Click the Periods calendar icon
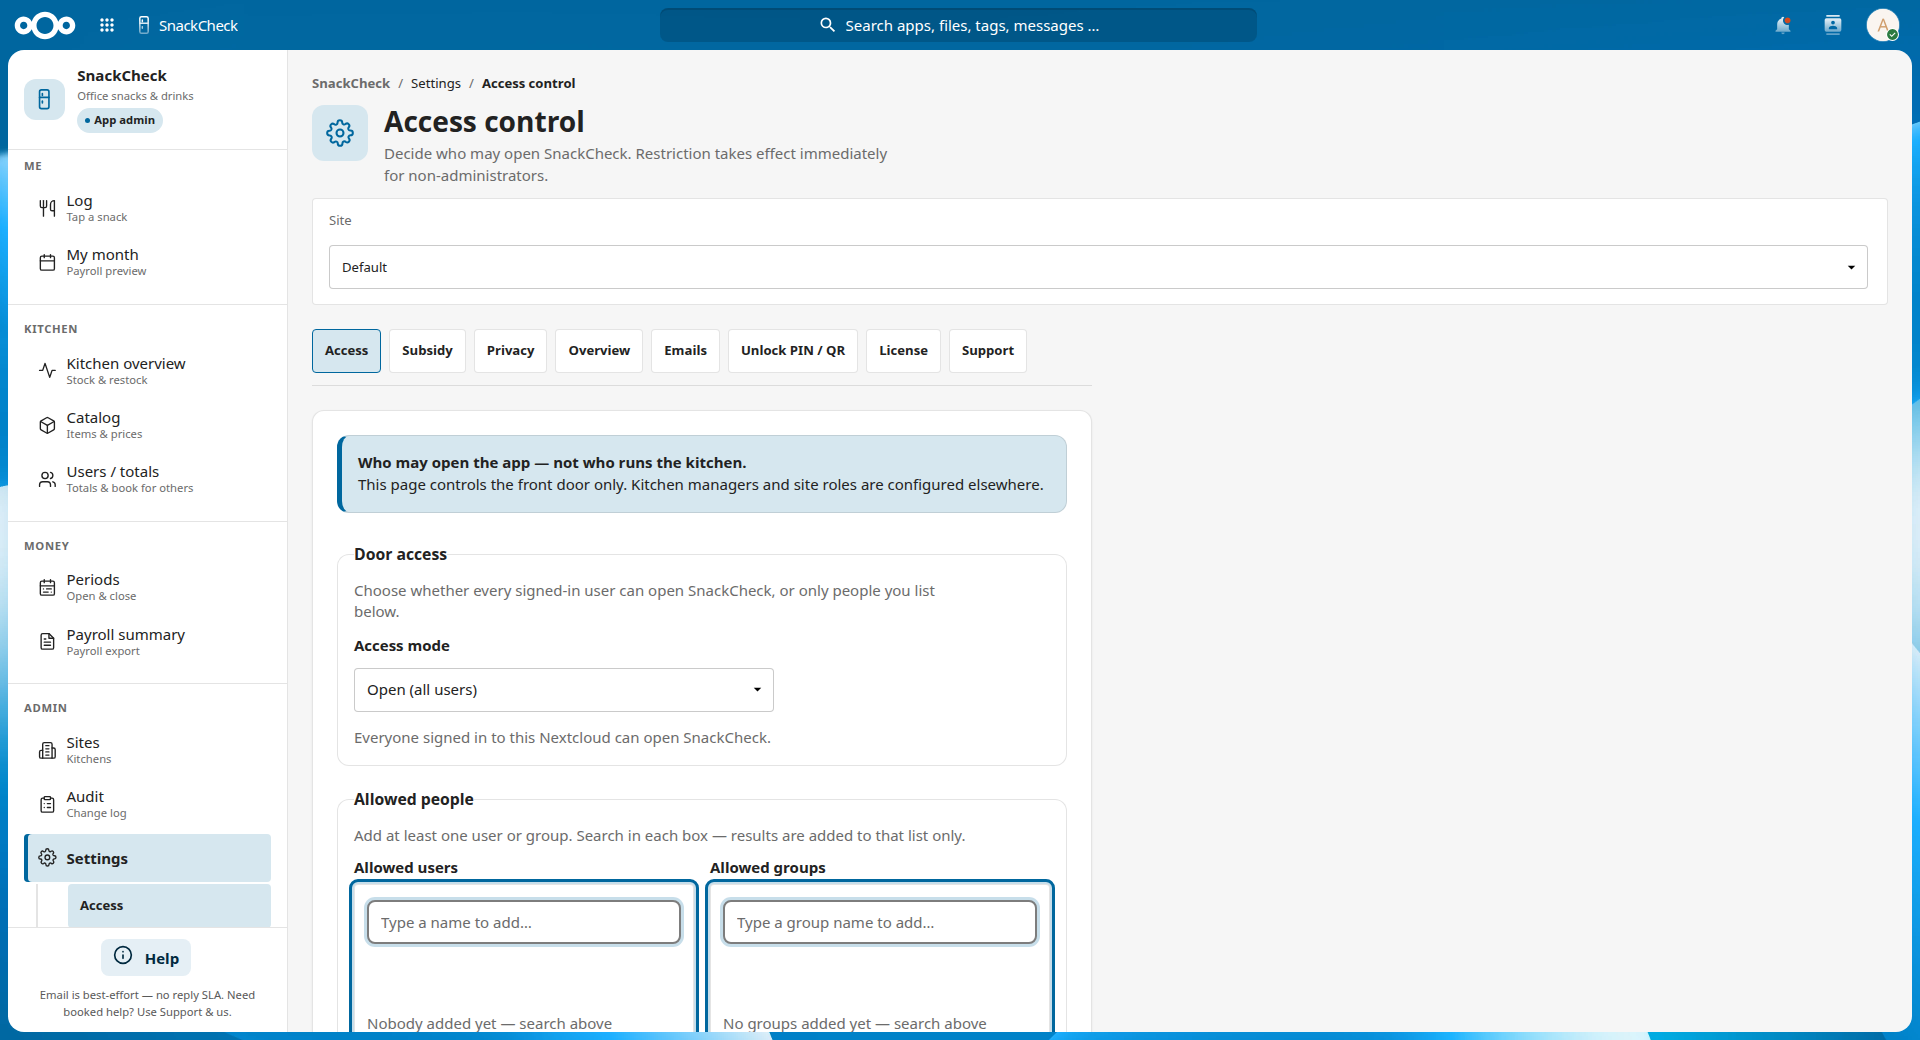Image resolution: width=1920 pixels, height=1040 pixels. (47, 587)
